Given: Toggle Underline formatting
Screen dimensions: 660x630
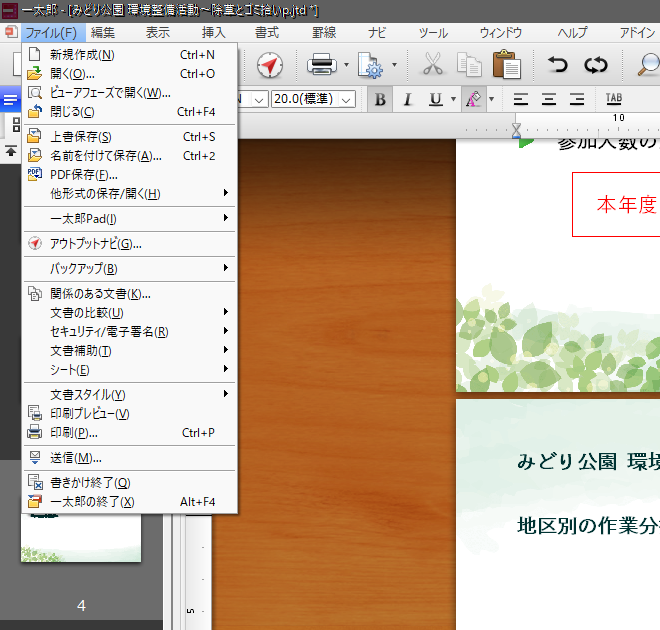Looking at the screenshot, I should [436, 99].
